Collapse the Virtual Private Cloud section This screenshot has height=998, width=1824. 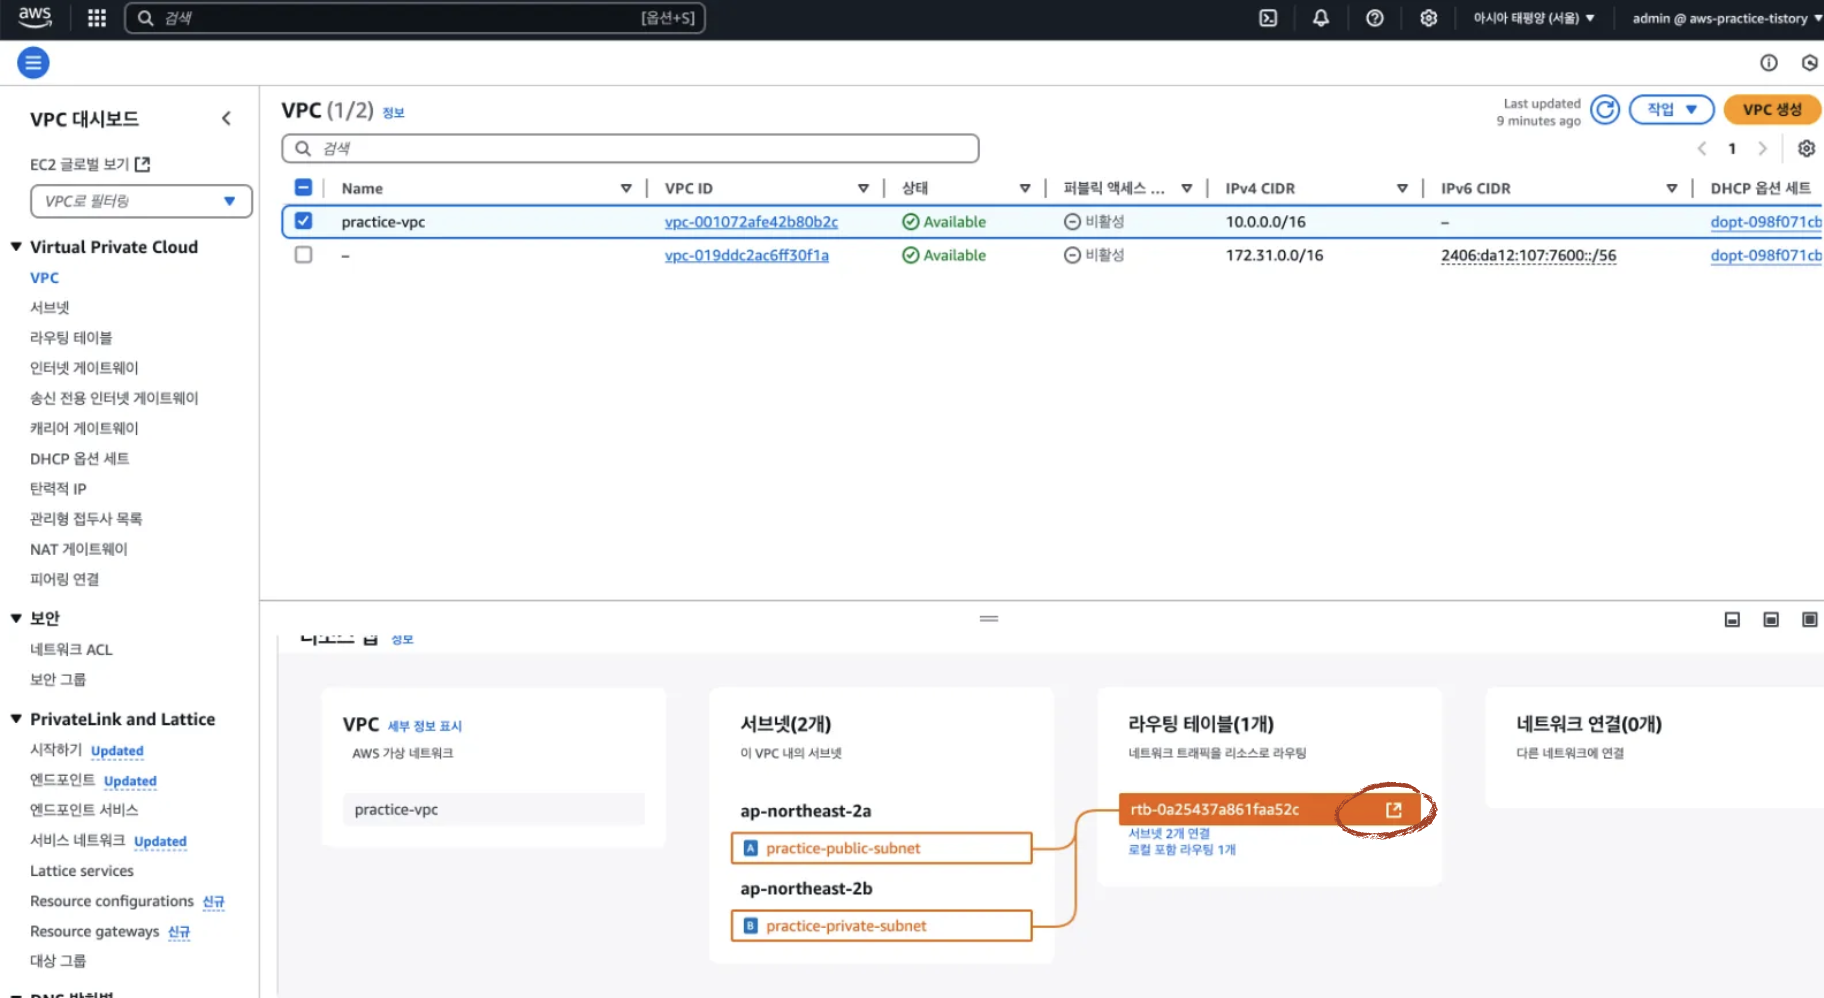(x=16, y=246)
